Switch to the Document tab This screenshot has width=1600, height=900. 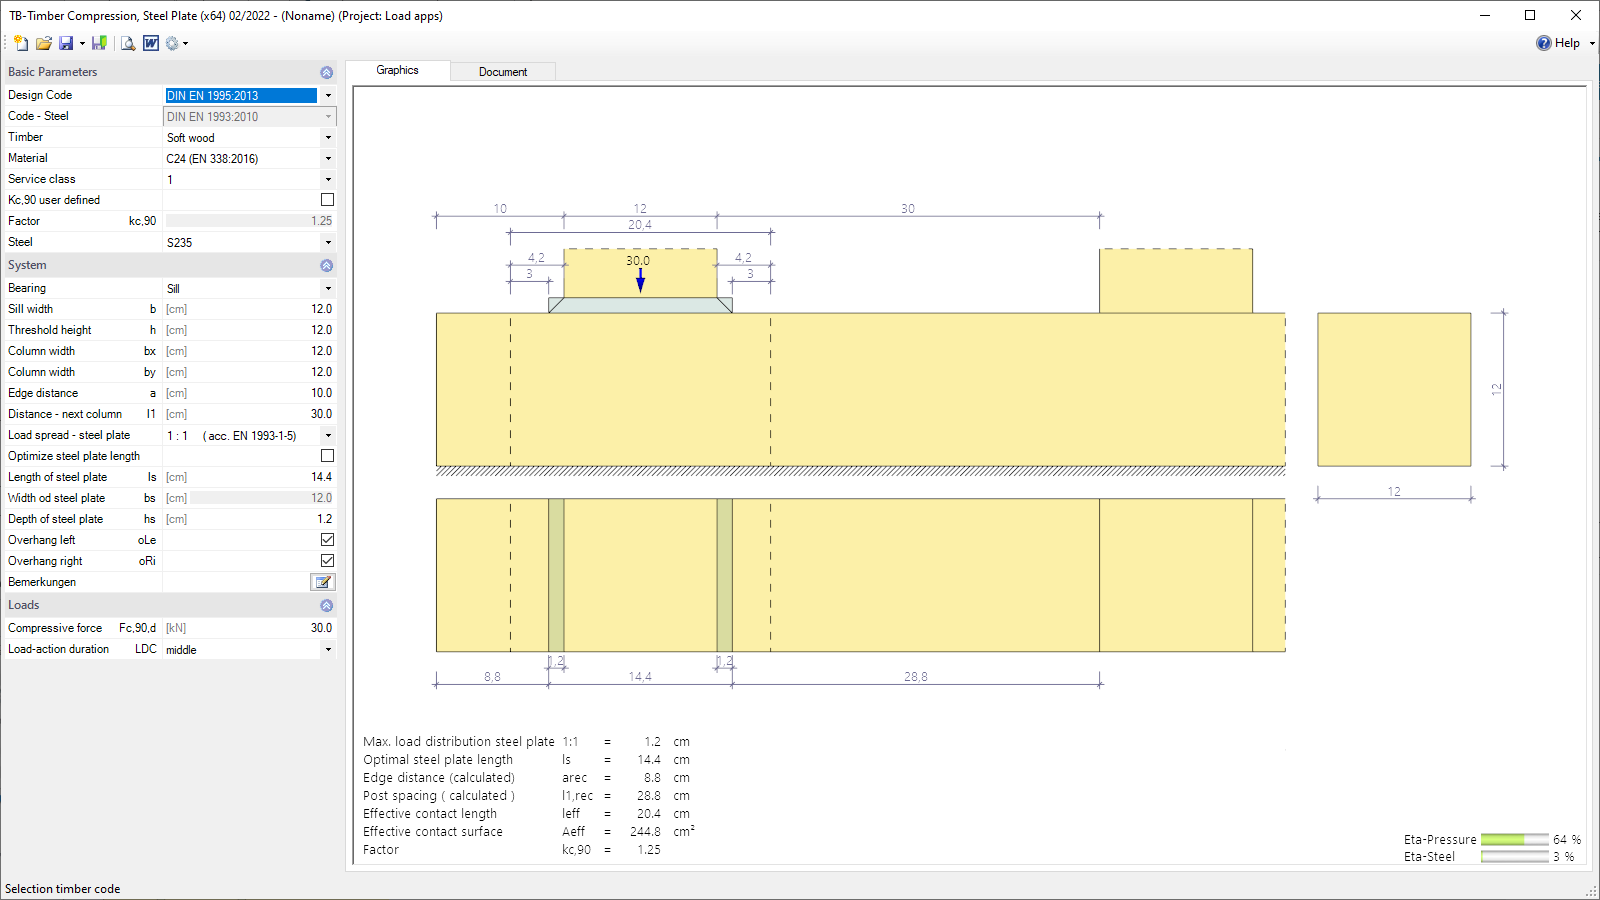click(x=503, y=72)
